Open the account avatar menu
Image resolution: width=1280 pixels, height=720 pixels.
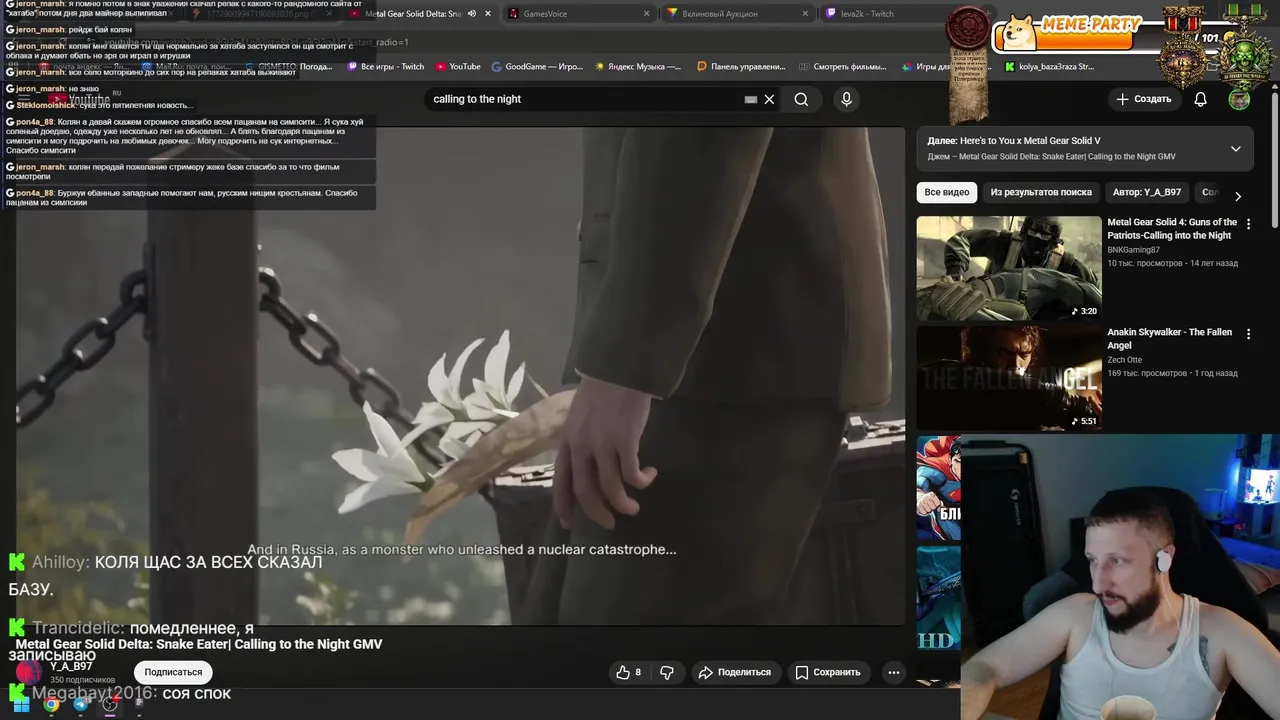point(1239,99)
